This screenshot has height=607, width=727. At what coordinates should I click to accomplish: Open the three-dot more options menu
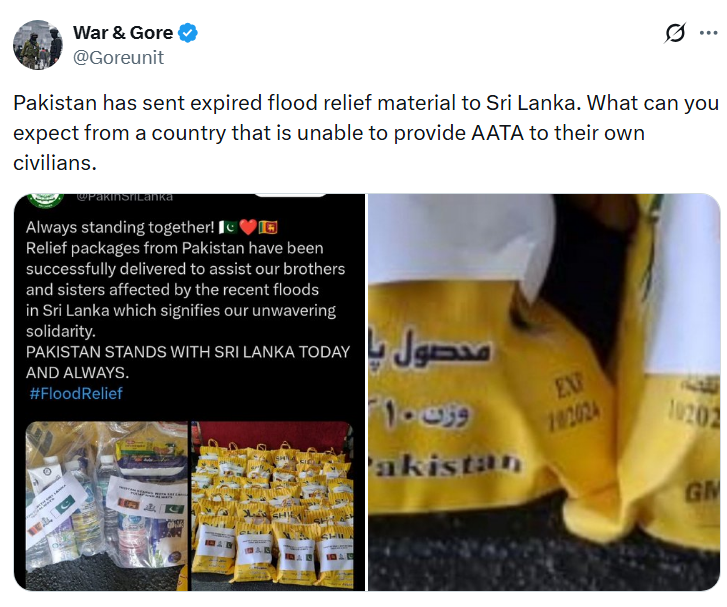[708, 33]
